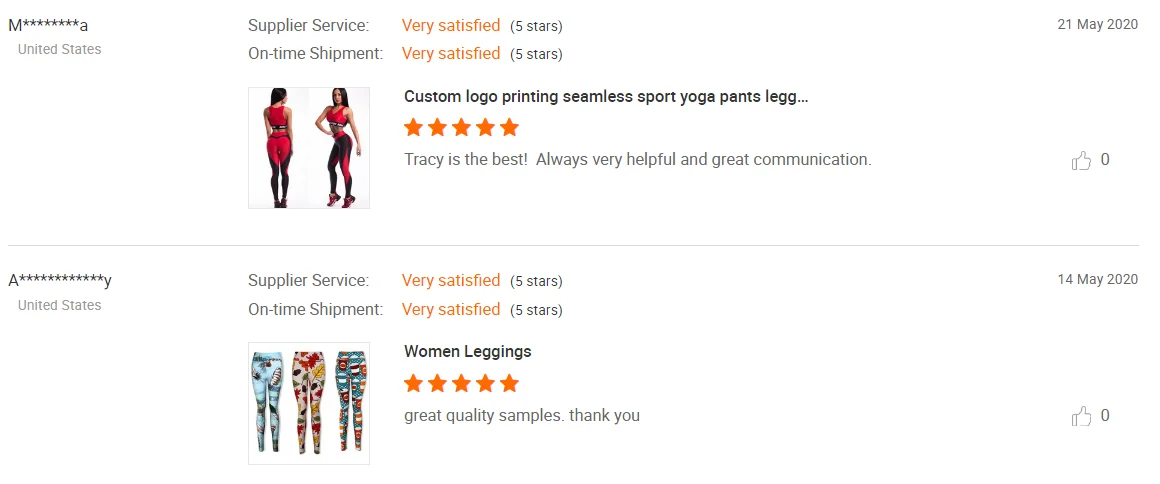Click the 21 May 2020 review date
Image resolution: width=1160 pixels, height=484 pixels.
[1097, 25]
